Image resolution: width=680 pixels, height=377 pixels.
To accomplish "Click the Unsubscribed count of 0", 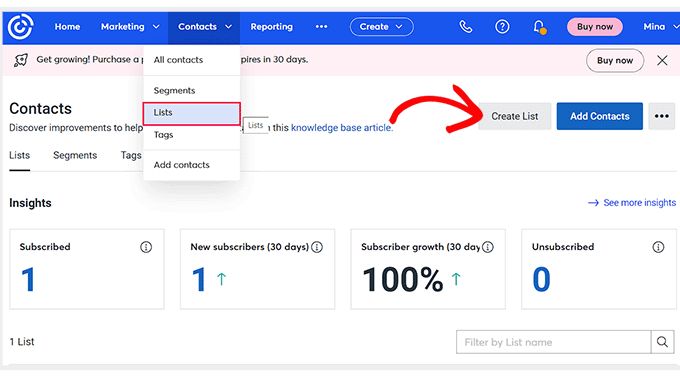I will [x=541, y=280].
